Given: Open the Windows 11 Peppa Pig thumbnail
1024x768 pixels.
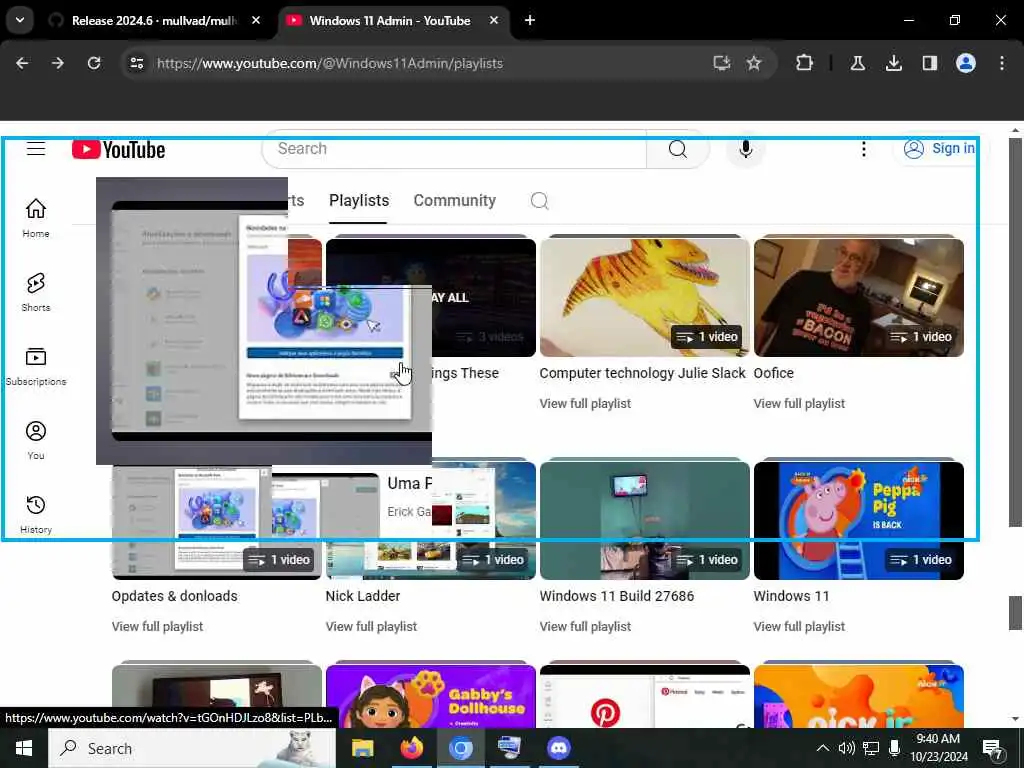Looking at the screenshot, I should tap(859, 520).
